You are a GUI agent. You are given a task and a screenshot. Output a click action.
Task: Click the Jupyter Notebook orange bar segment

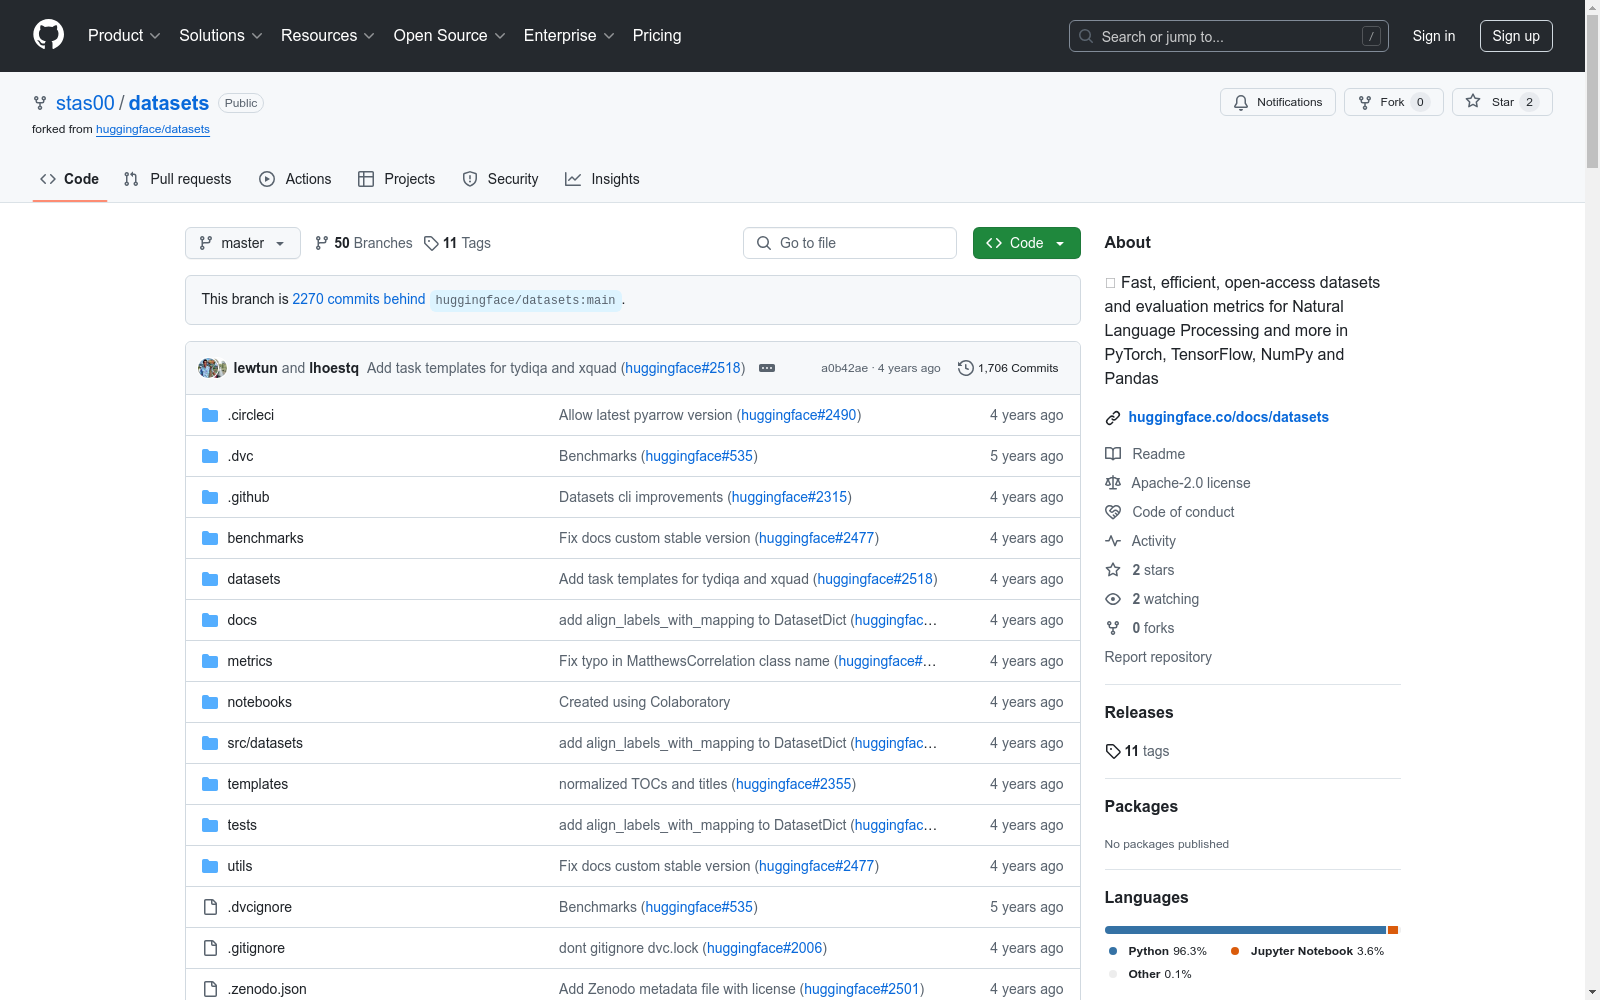[x=1393, y=930]
